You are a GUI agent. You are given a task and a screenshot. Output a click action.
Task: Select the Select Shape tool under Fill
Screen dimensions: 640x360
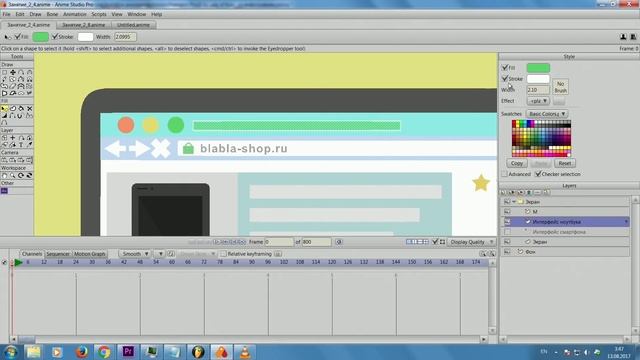click(x=4, y=109)
